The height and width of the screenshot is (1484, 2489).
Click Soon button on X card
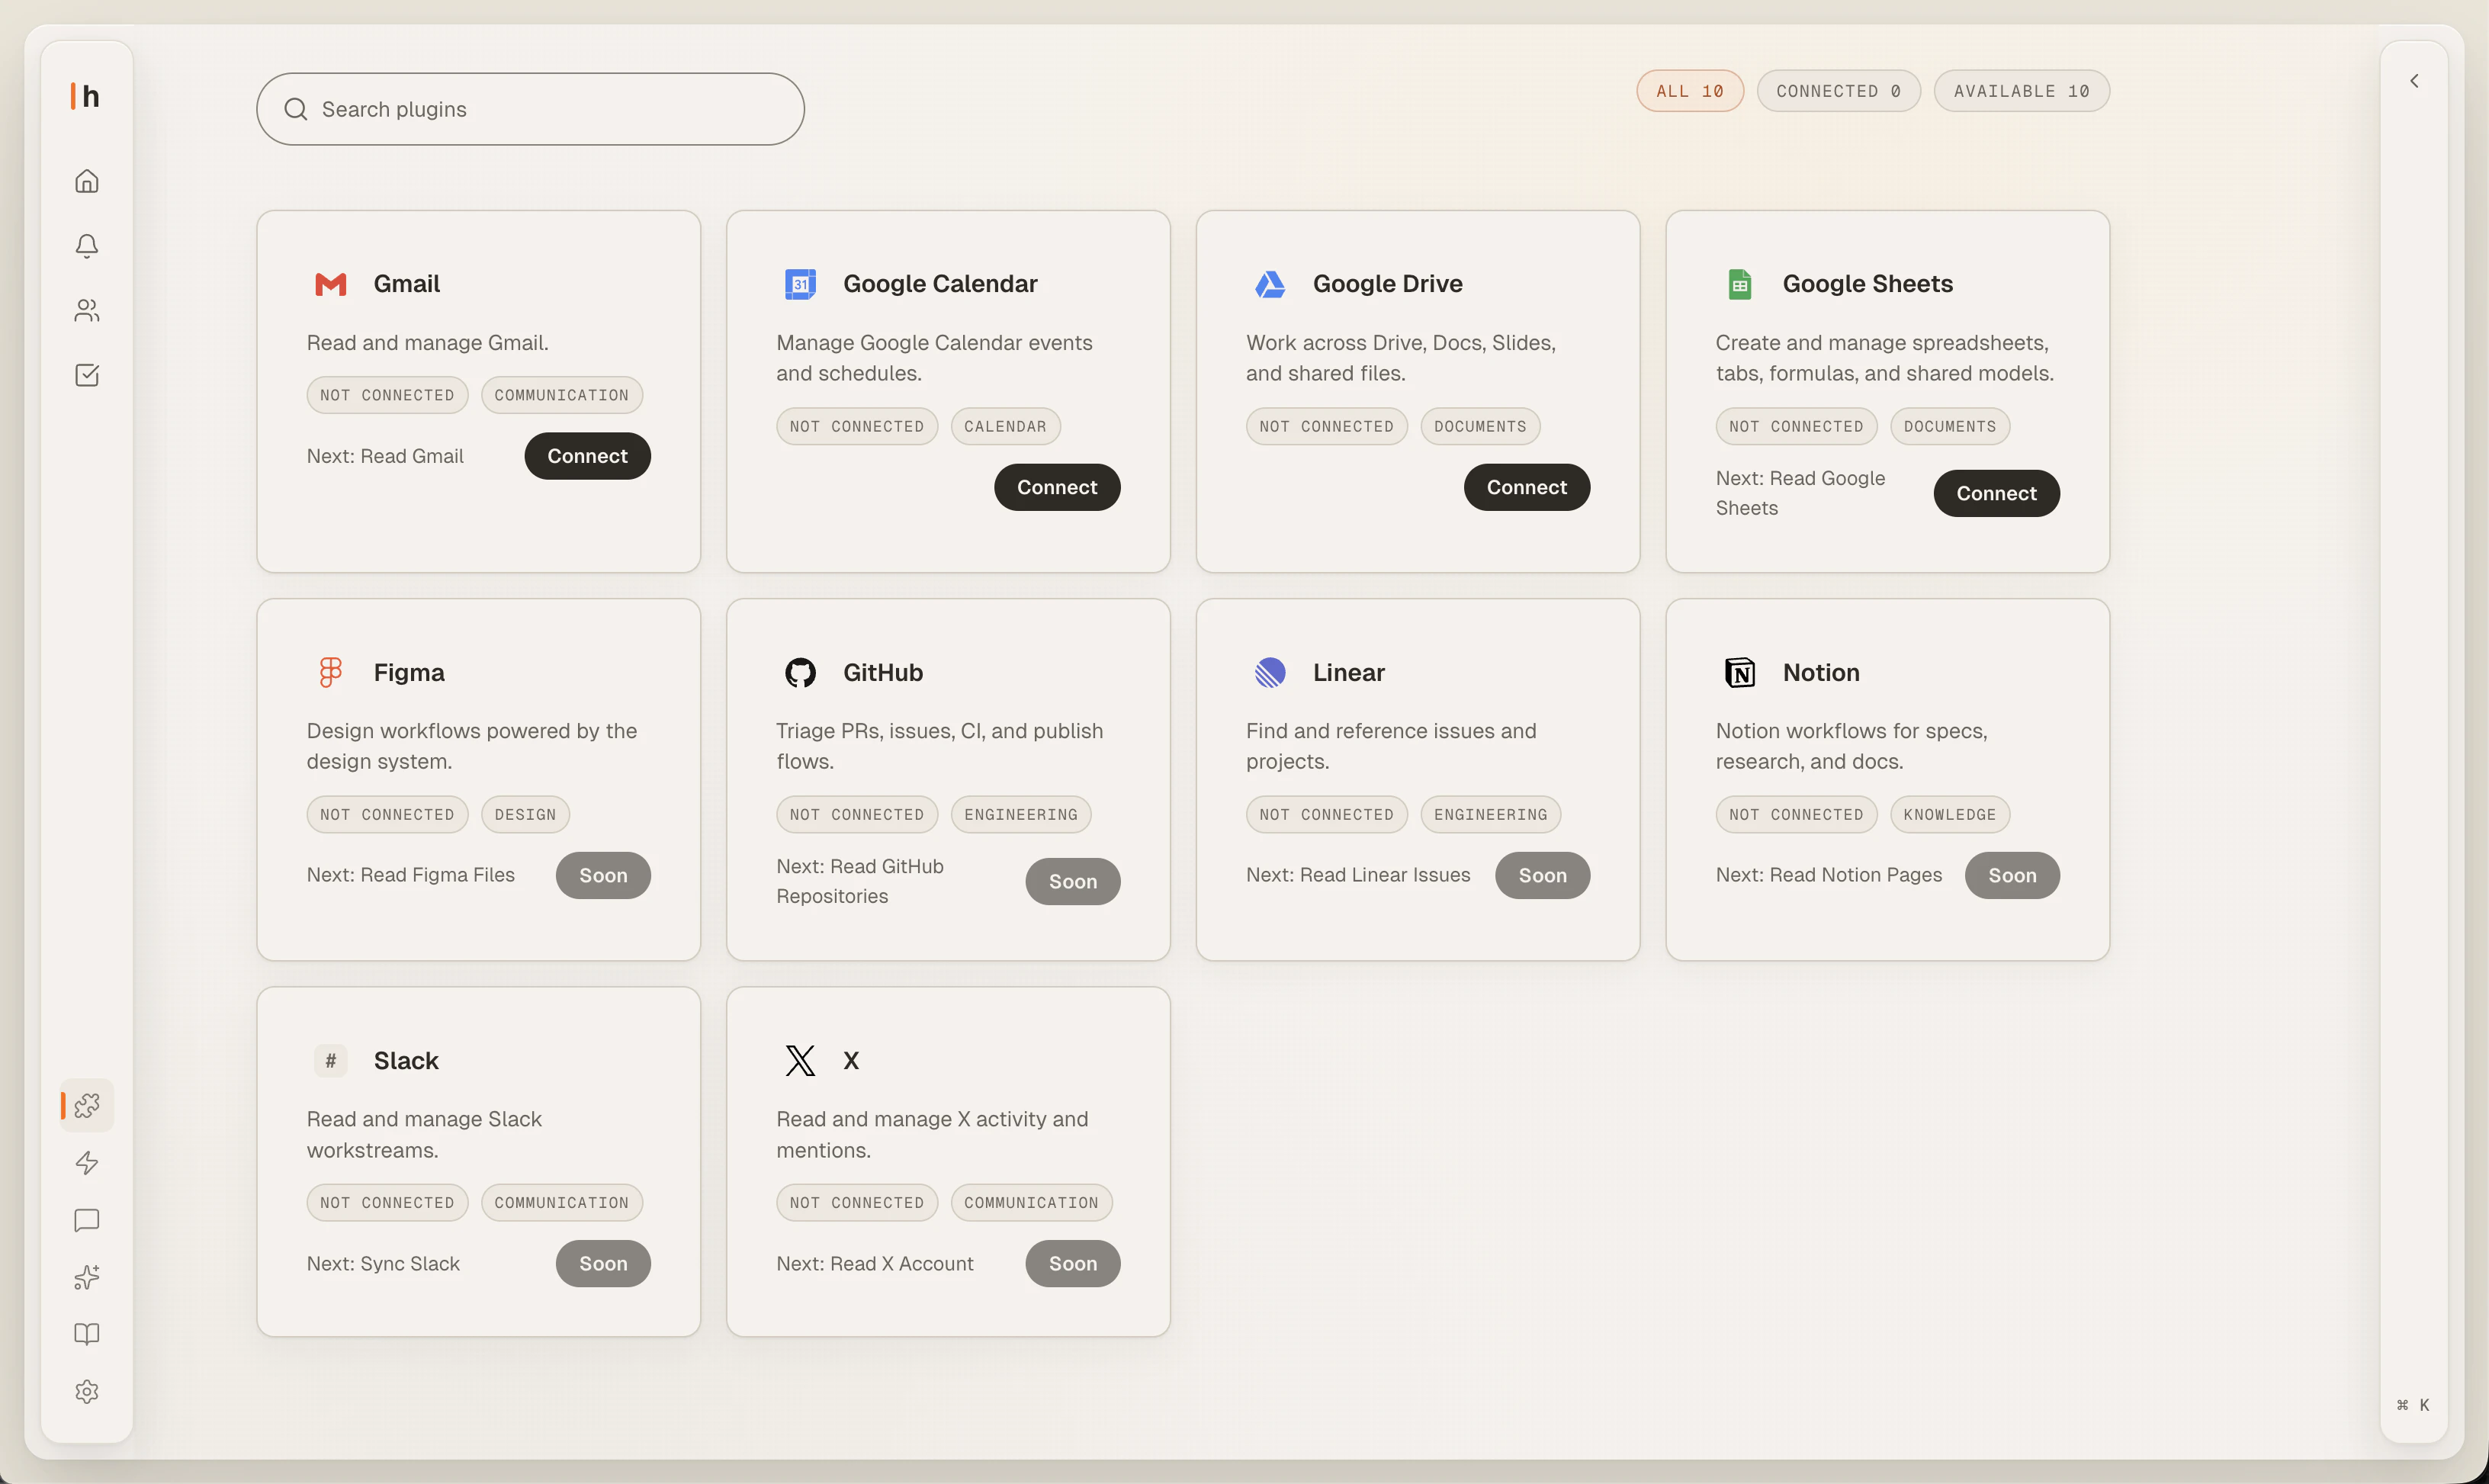click(x=1073, y=1264)
